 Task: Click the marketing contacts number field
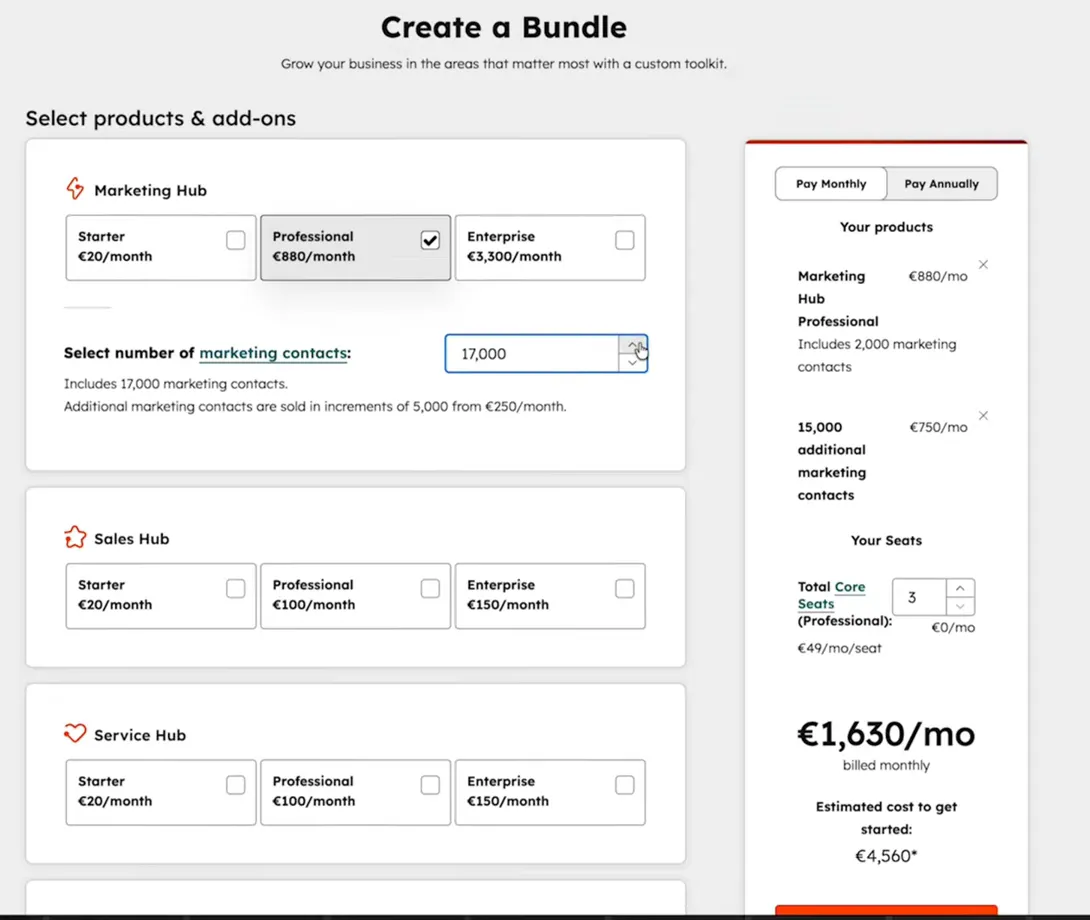[532, 353]
